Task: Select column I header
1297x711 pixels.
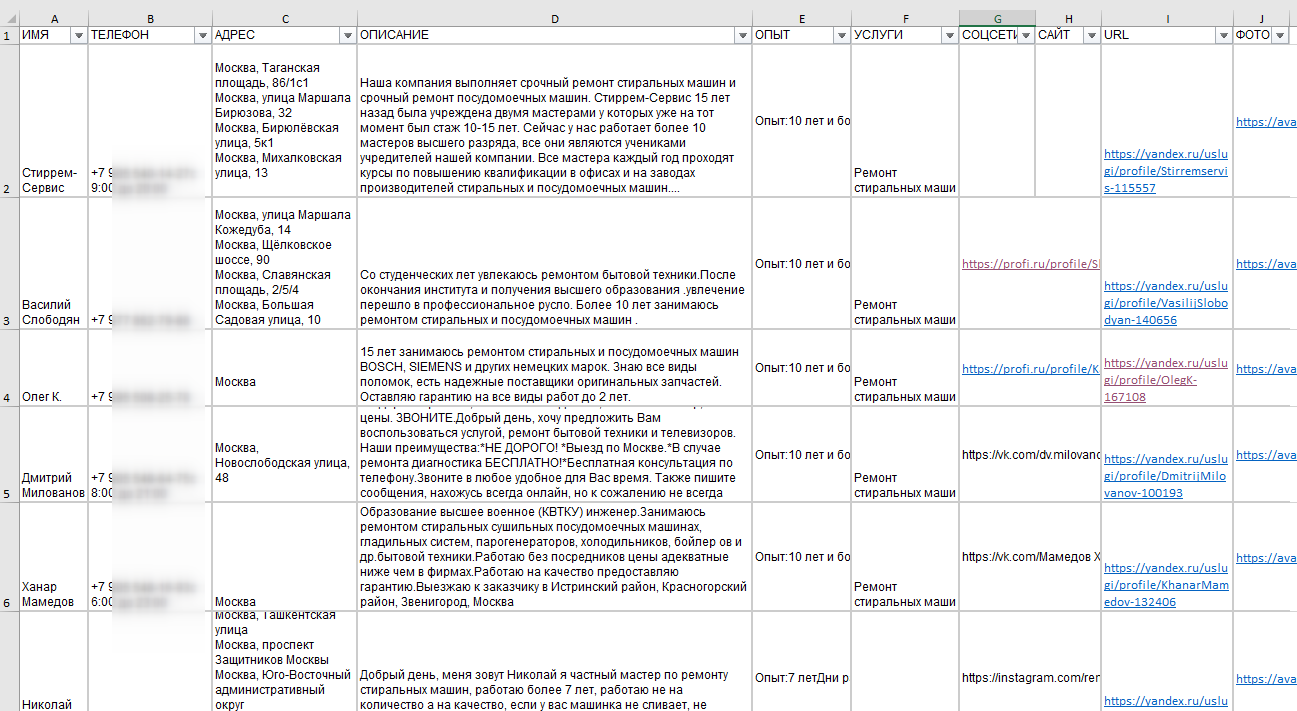Action: pyautogui.click(x=1167, y=18)
